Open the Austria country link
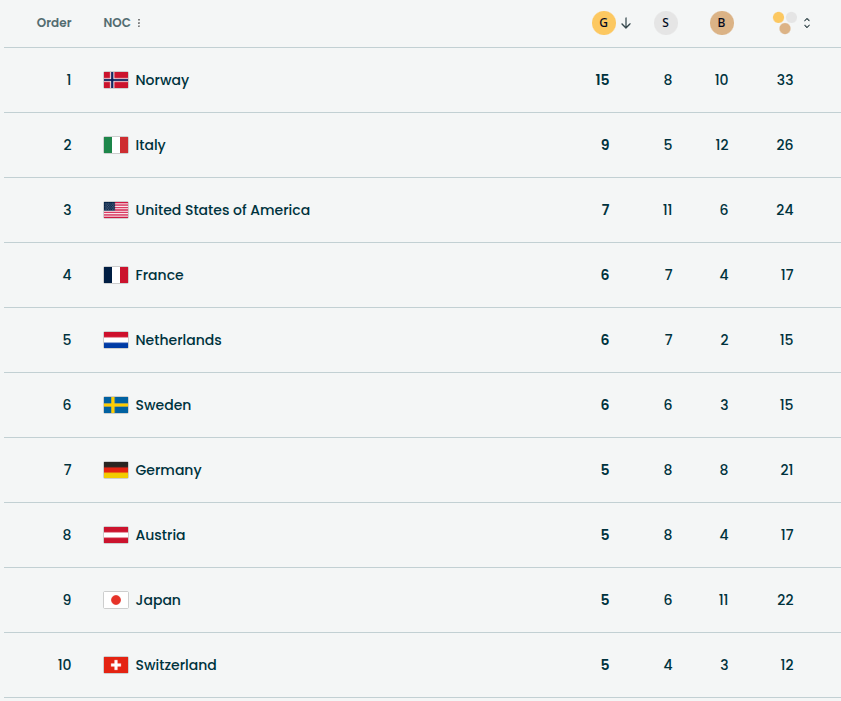Viewport: 841px width, 701px height. pyautogui.click(x=160, y=535)
